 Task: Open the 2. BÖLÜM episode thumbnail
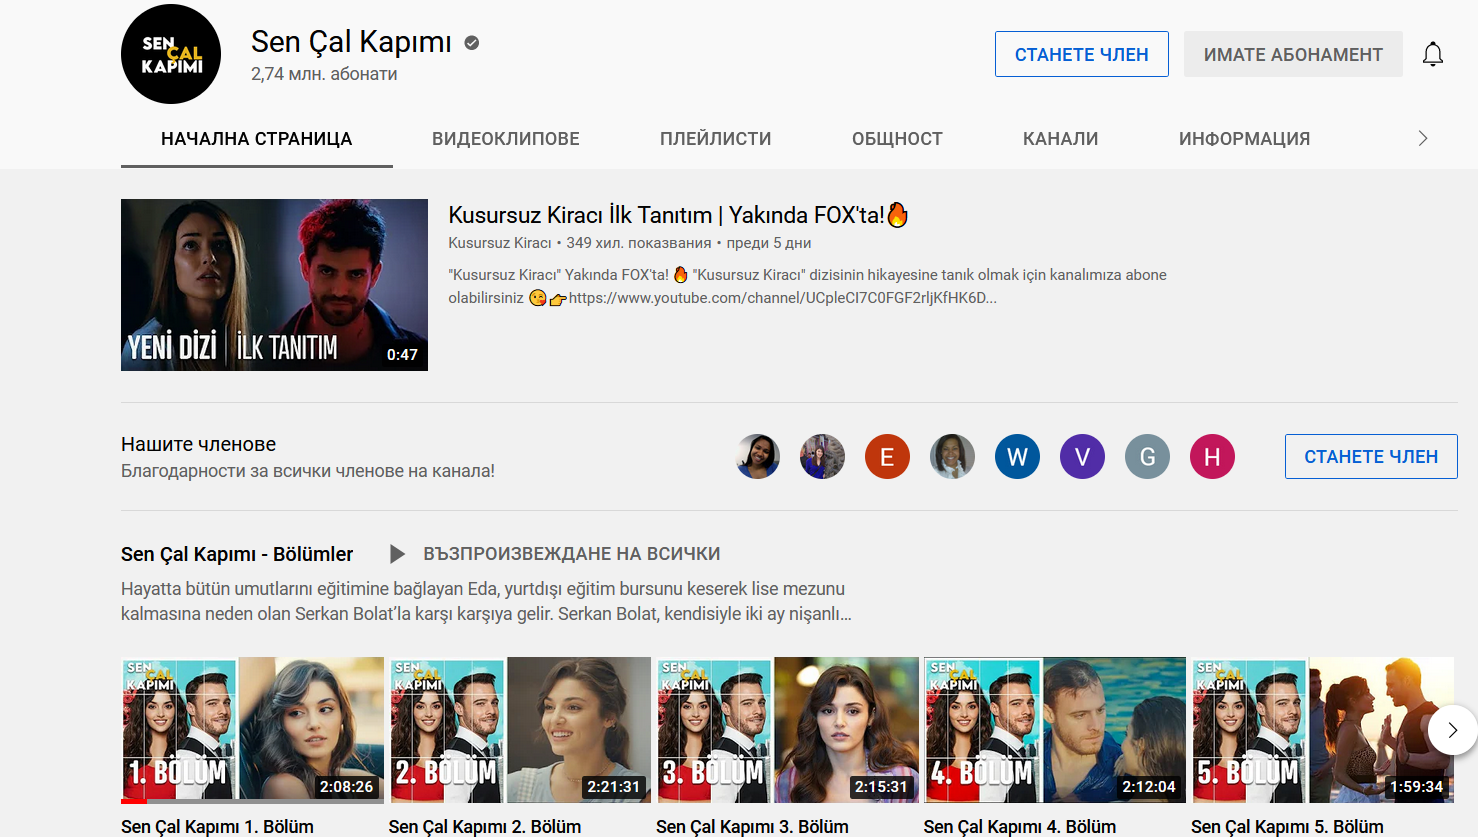pos(520,730)
